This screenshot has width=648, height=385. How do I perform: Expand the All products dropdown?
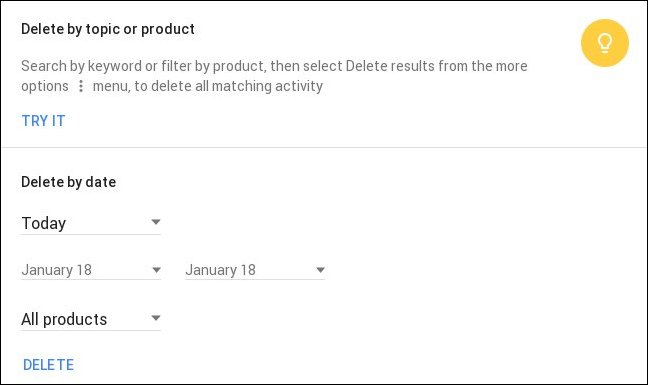pyautogui.click(x=91, y=319)
